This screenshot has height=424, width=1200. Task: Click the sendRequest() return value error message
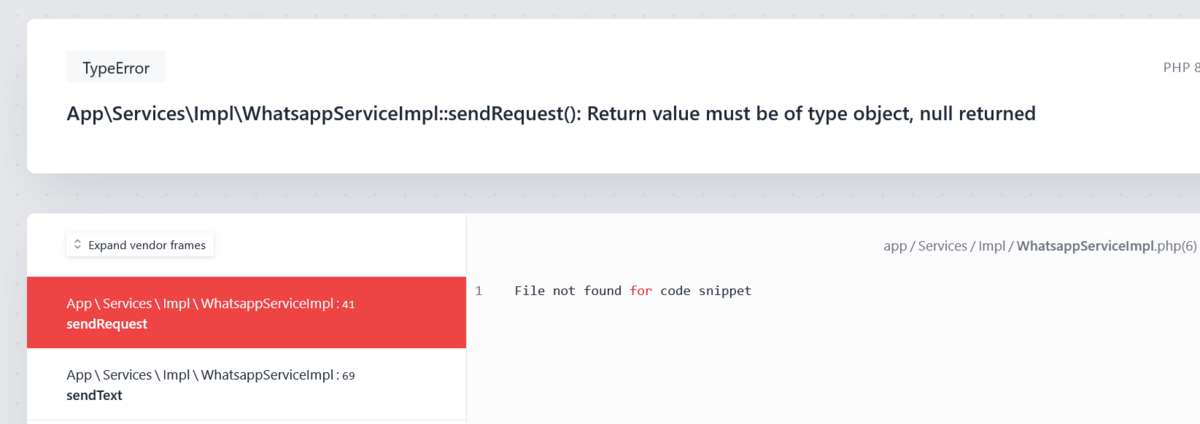[551, 114]
